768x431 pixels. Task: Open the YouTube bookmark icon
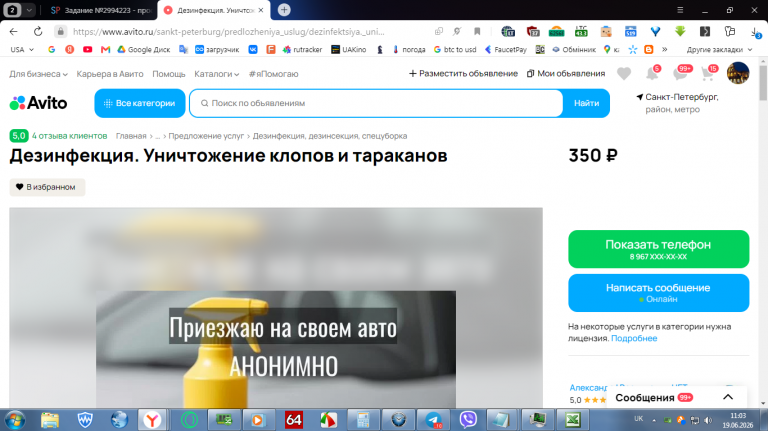pyautogui.click(x=87, y=49)
